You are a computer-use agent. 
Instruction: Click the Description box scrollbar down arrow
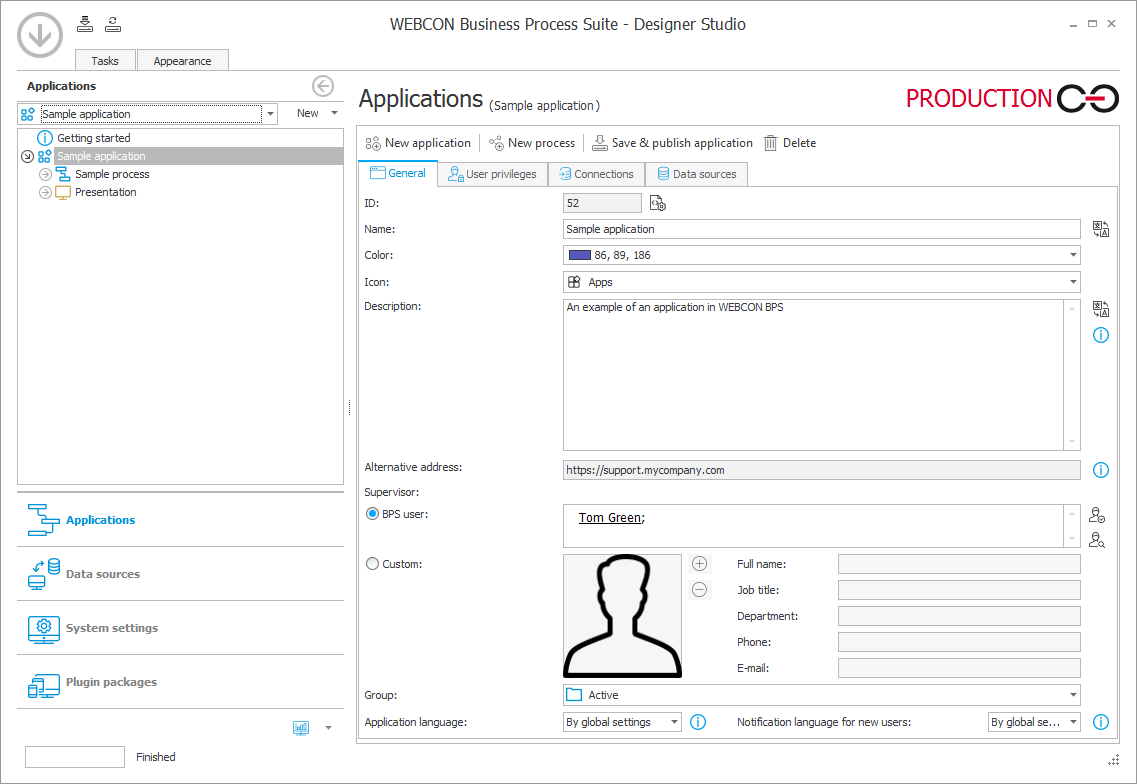tap(1072, 442)
